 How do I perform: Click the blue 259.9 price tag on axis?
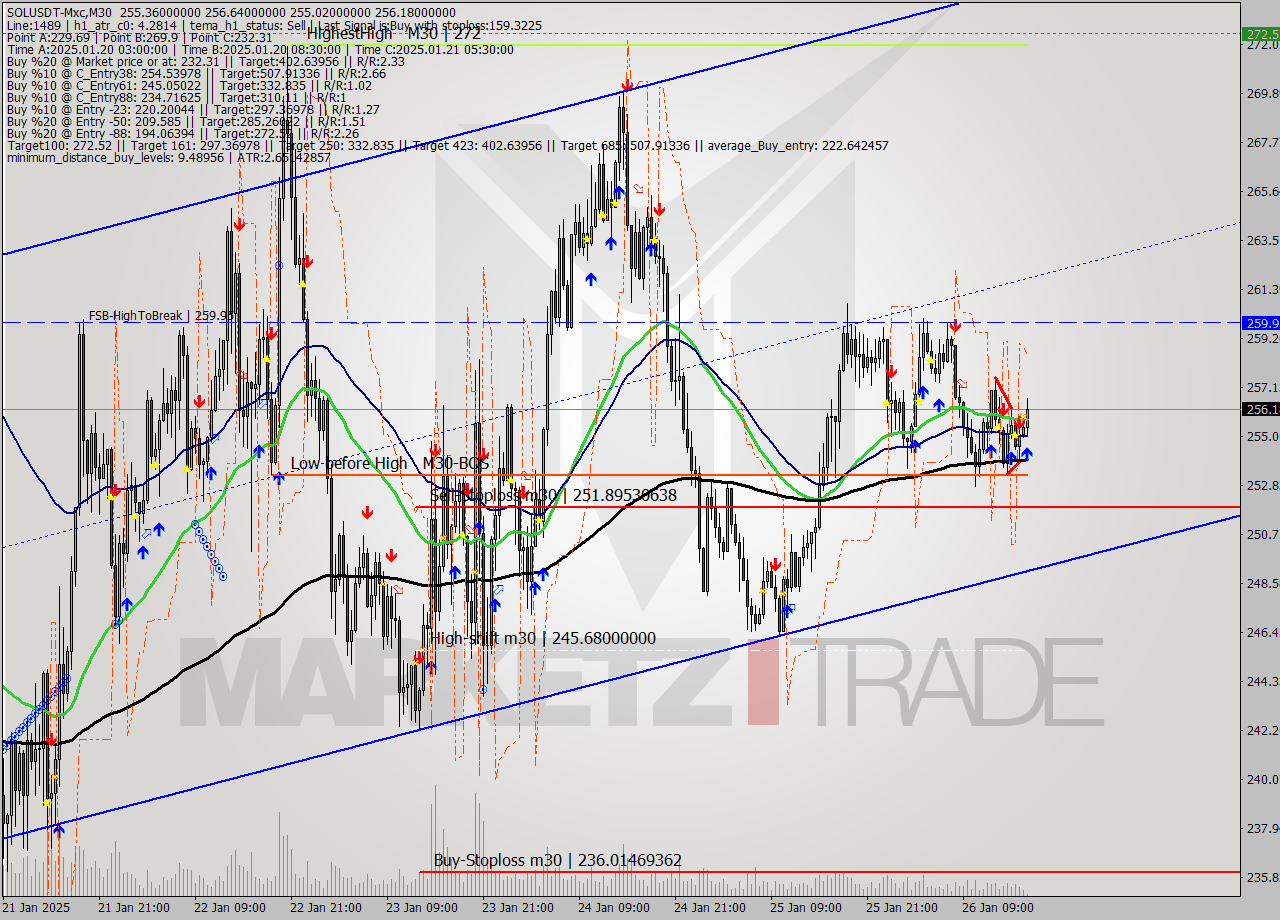[x=1261, y=322]
